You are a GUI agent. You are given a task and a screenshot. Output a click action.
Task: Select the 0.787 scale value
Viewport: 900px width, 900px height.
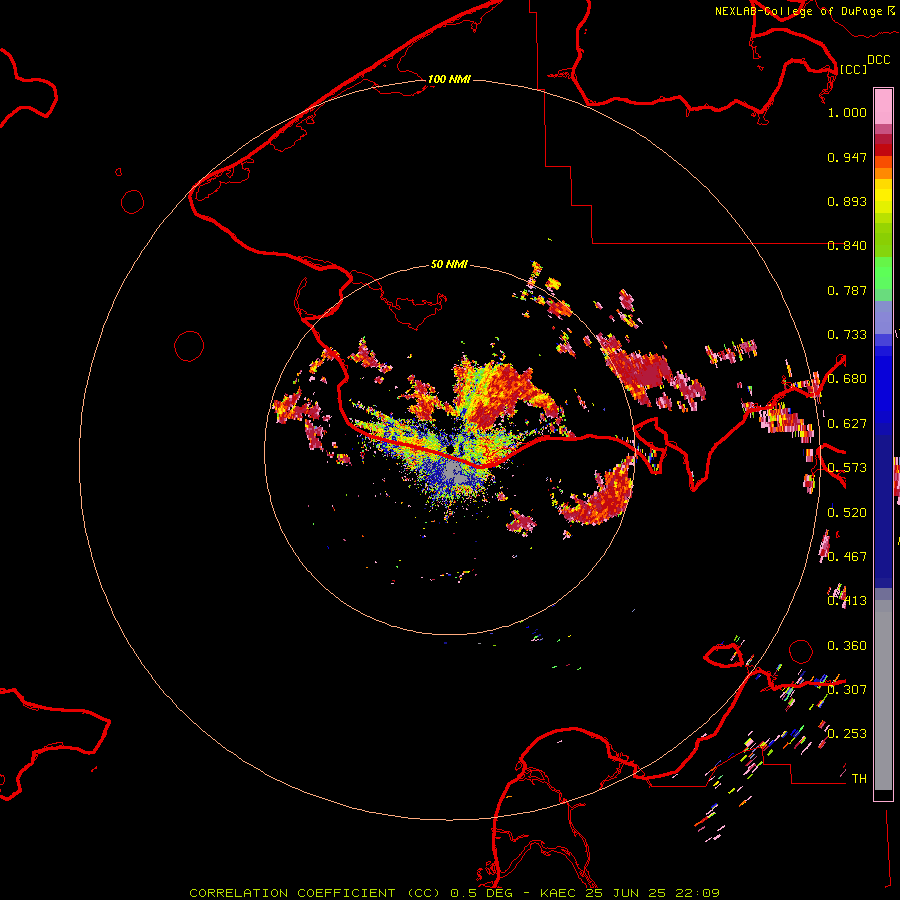coord(847,290)
